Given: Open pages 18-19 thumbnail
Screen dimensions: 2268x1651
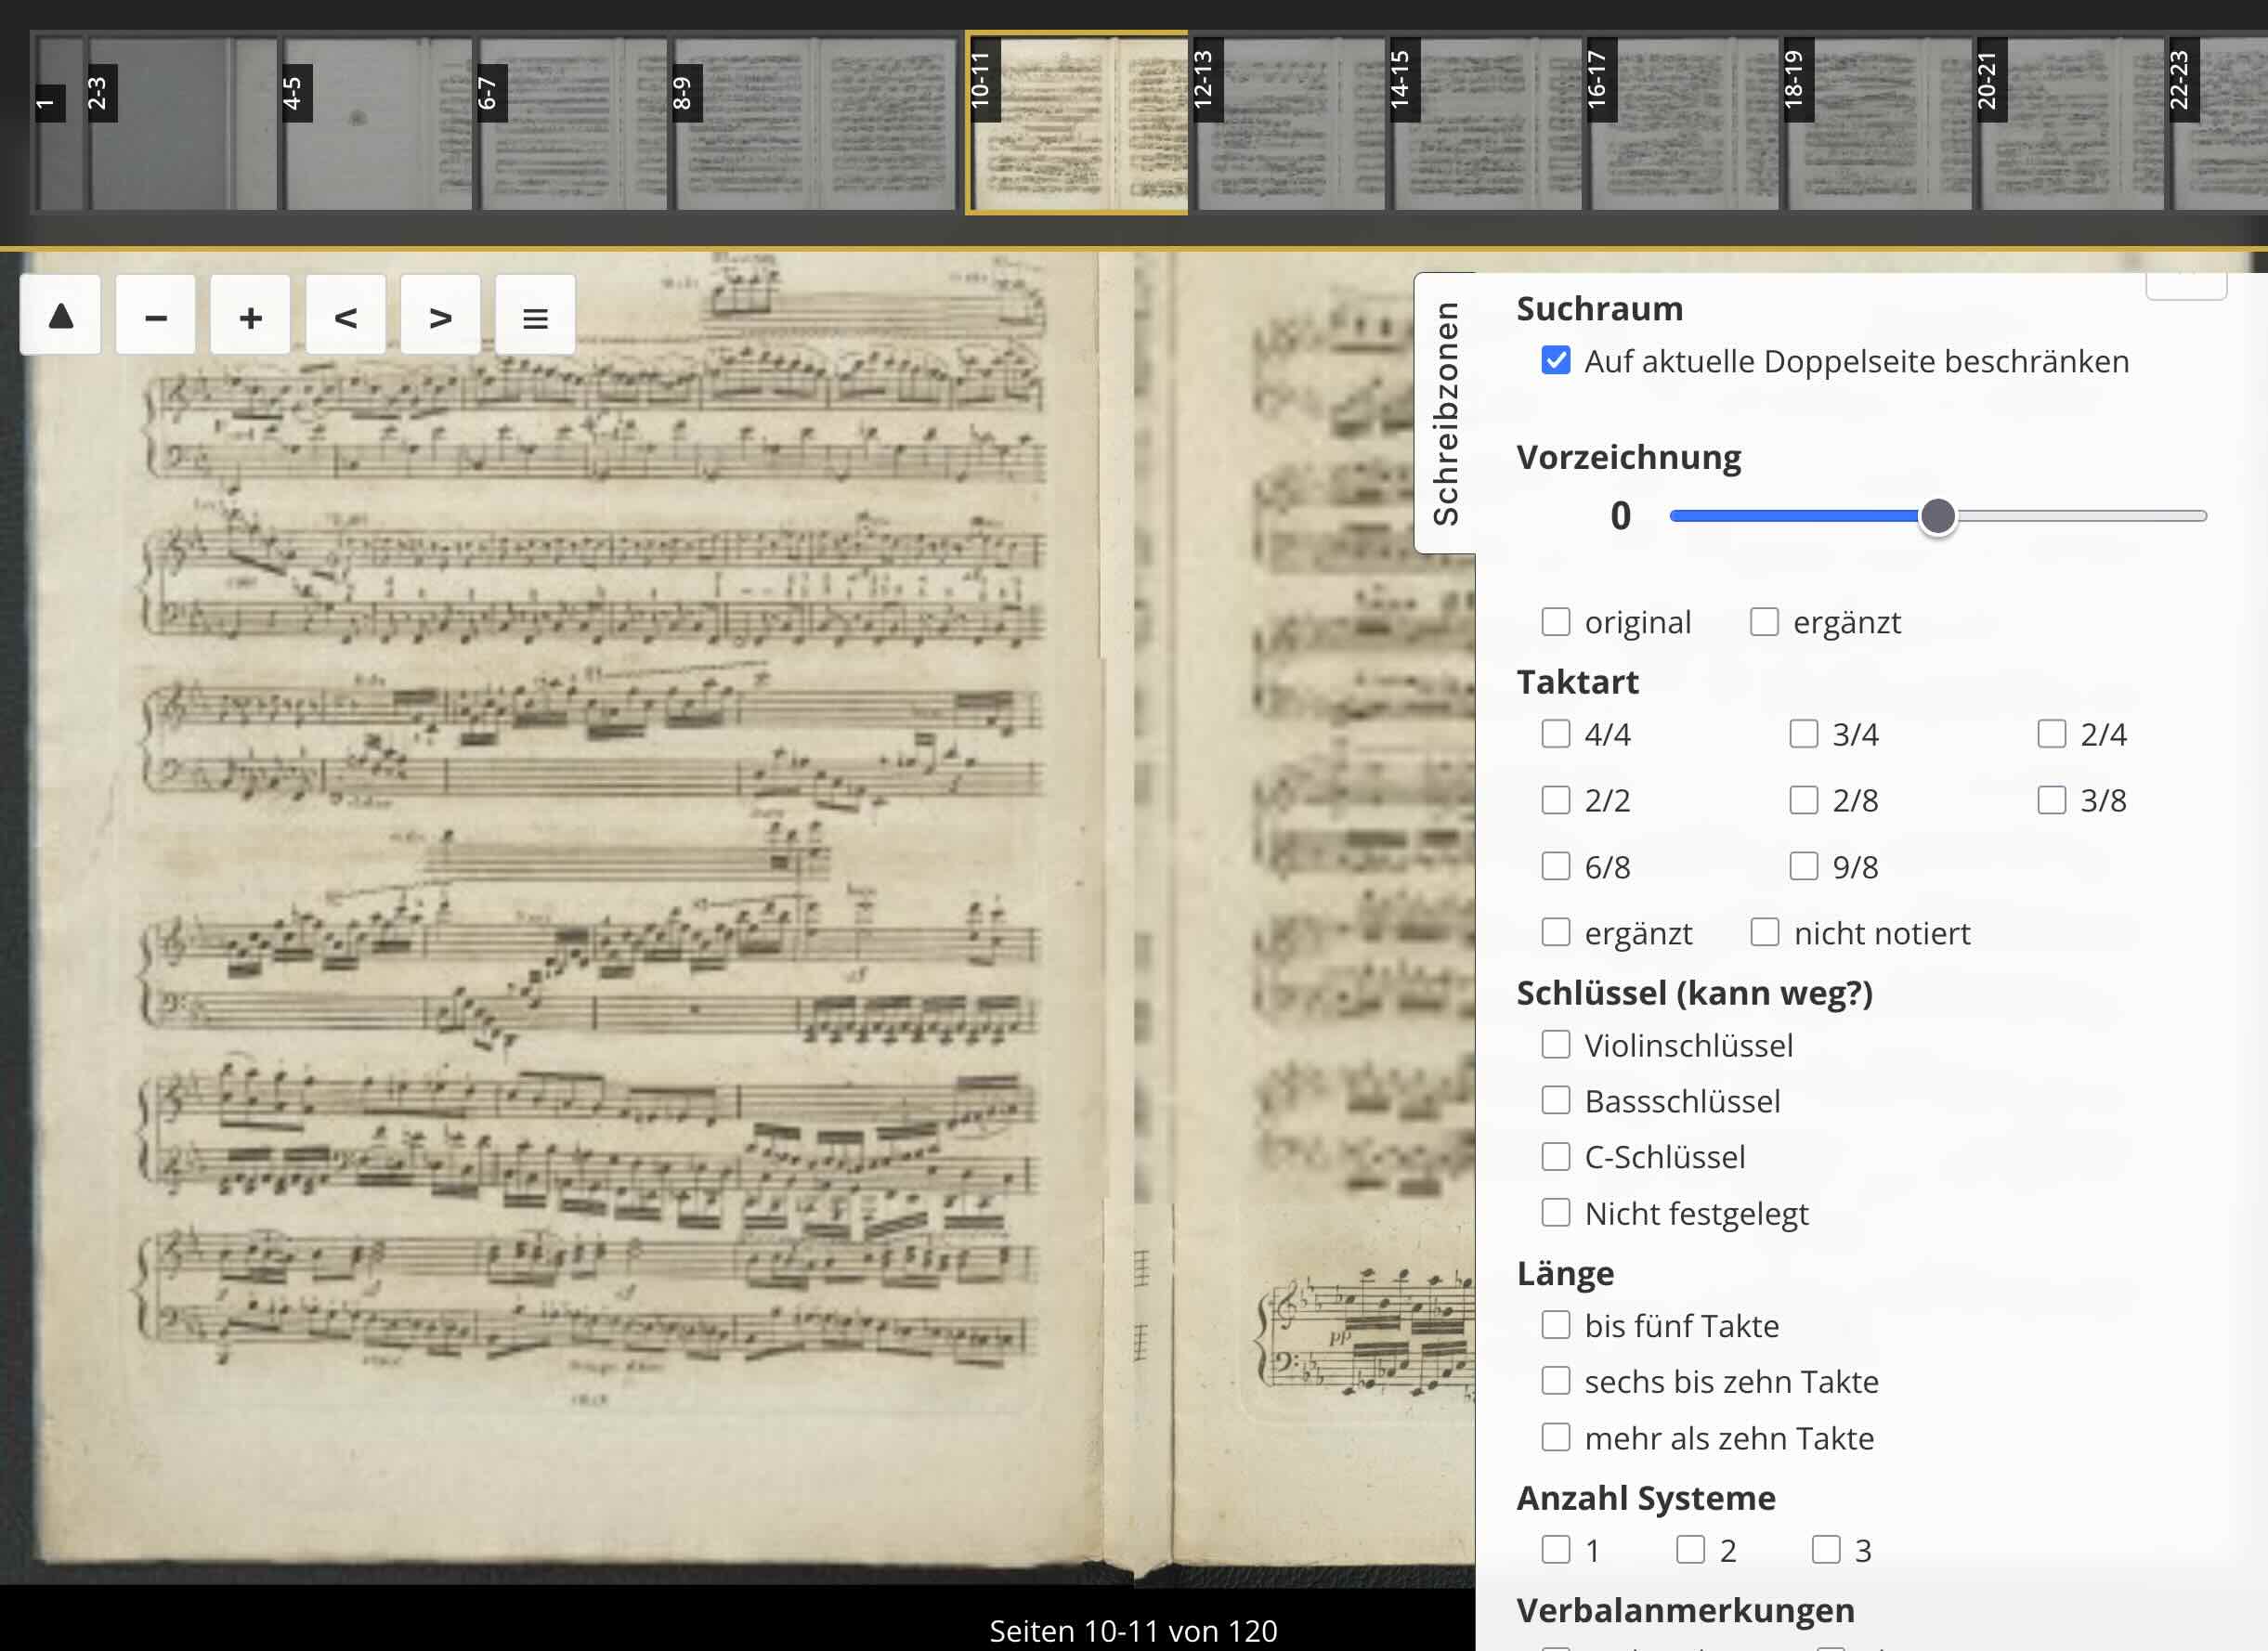Looking at the screenshot, I should point(1879,123).
